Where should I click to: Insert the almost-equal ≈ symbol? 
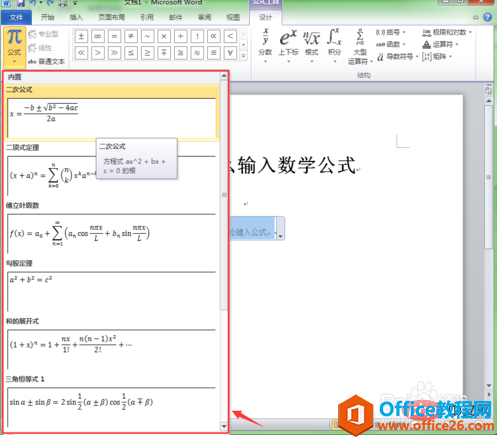click(197, 53)
